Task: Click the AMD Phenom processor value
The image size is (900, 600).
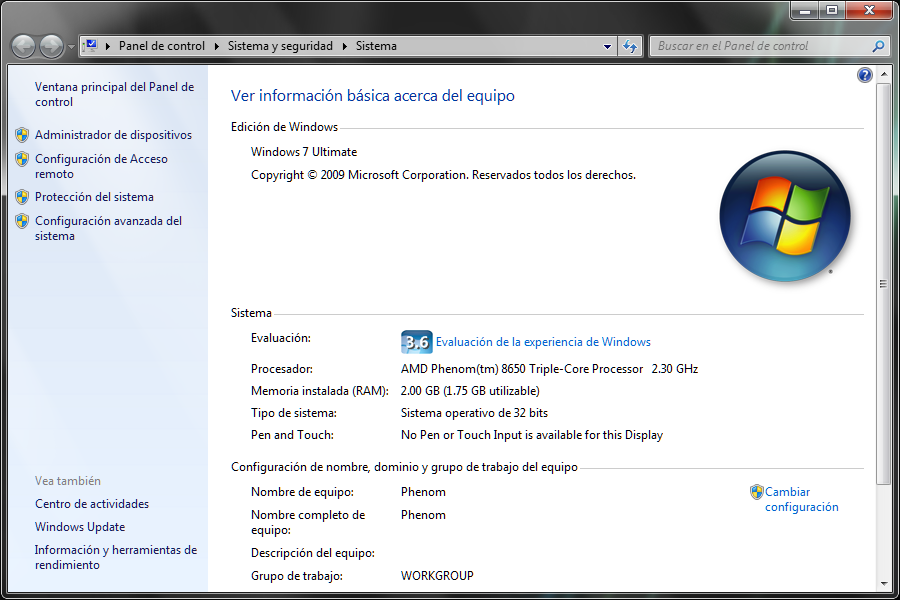Action: coord(549,369)
